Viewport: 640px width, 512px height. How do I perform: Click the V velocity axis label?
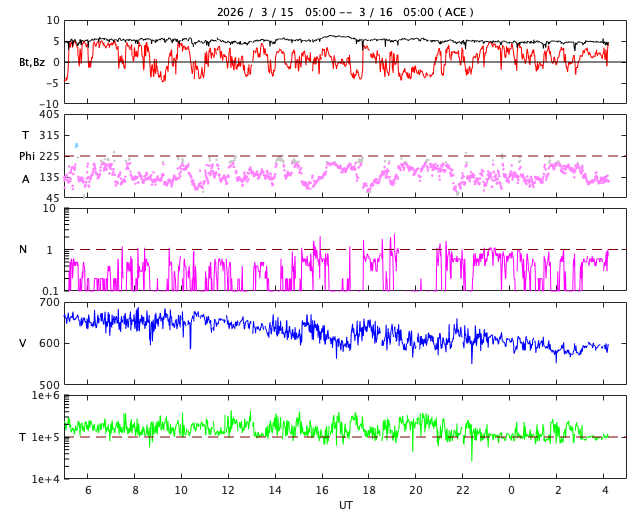(x=23, y=343)
